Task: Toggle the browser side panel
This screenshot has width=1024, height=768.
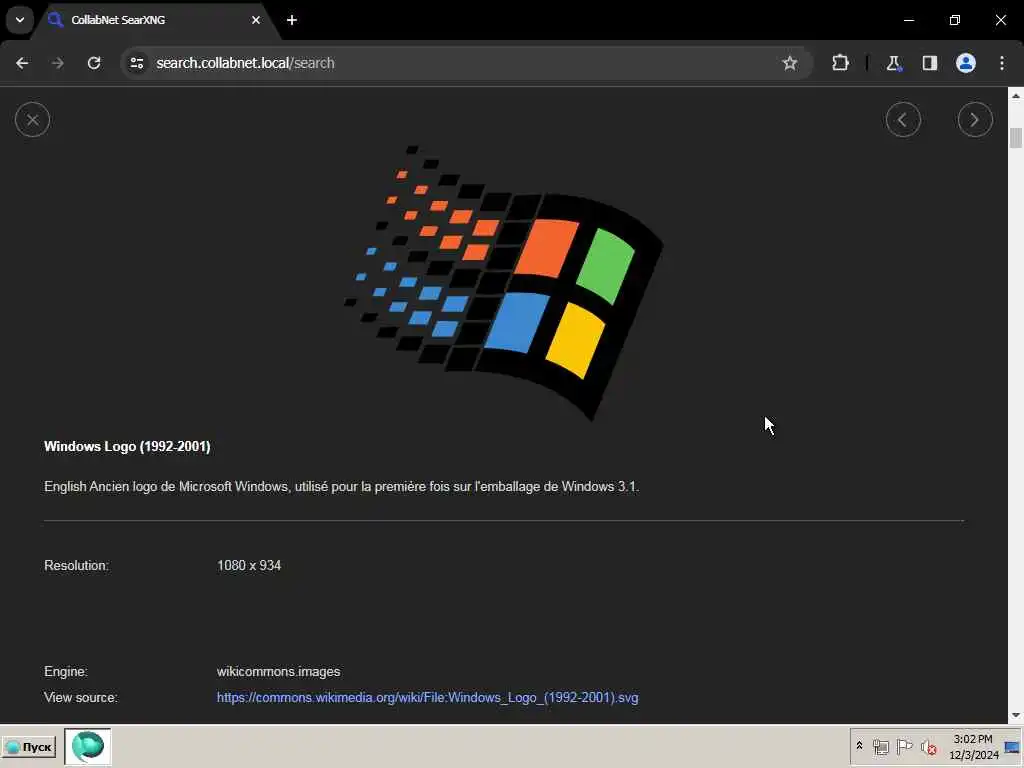Action: click(930, 63)
